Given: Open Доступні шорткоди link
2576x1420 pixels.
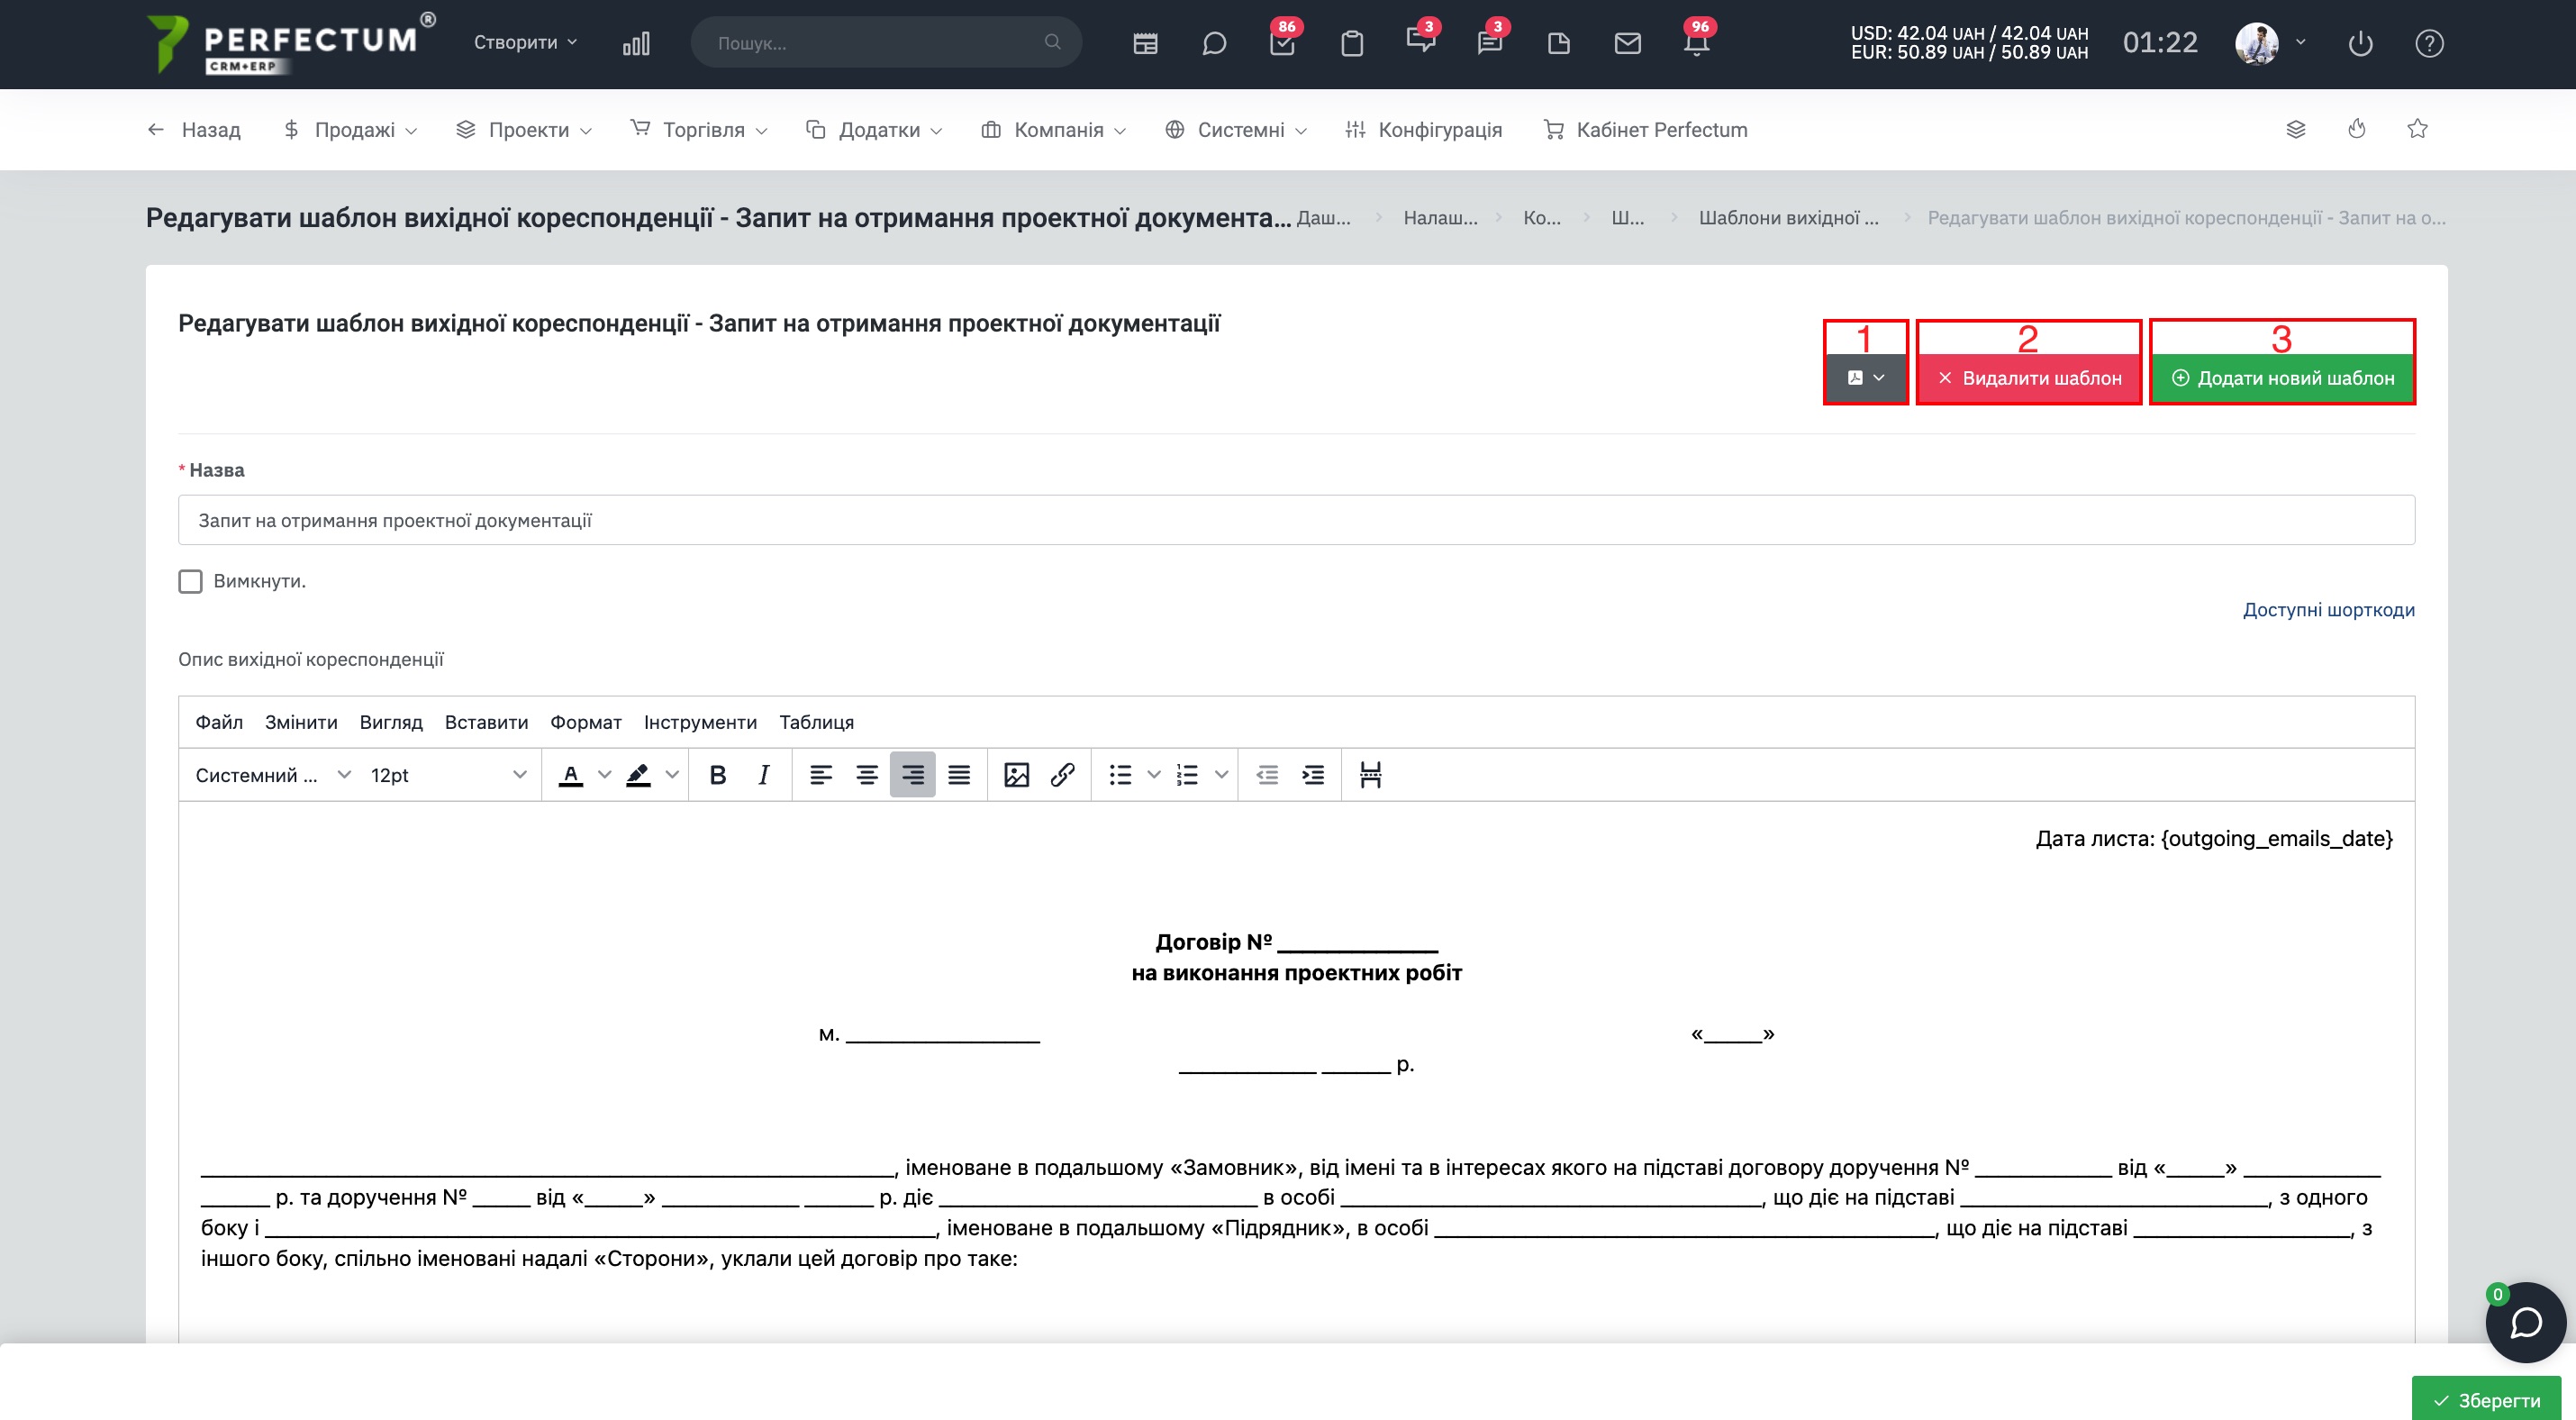Looking at the screenshot, I should (x=2328, y=610).
